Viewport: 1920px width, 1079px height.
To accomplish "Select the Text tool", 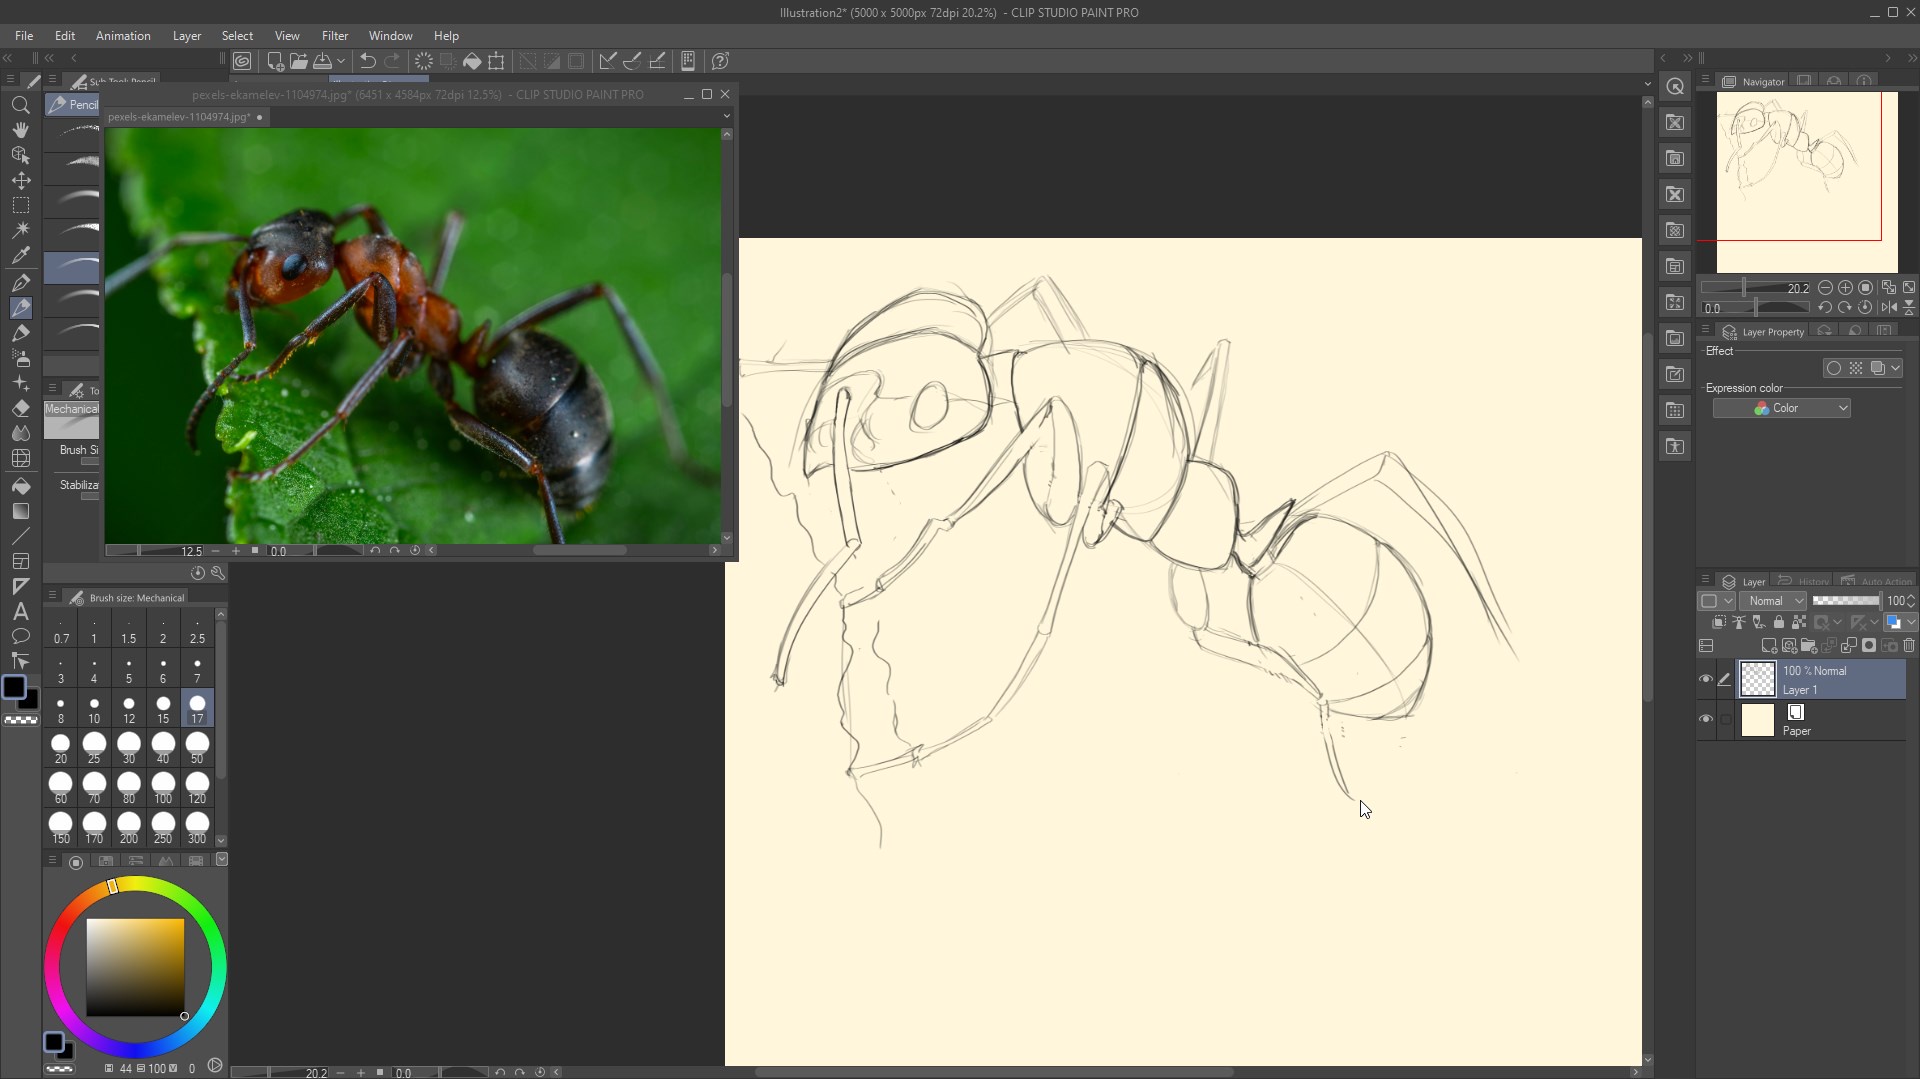I will (20, 611).
